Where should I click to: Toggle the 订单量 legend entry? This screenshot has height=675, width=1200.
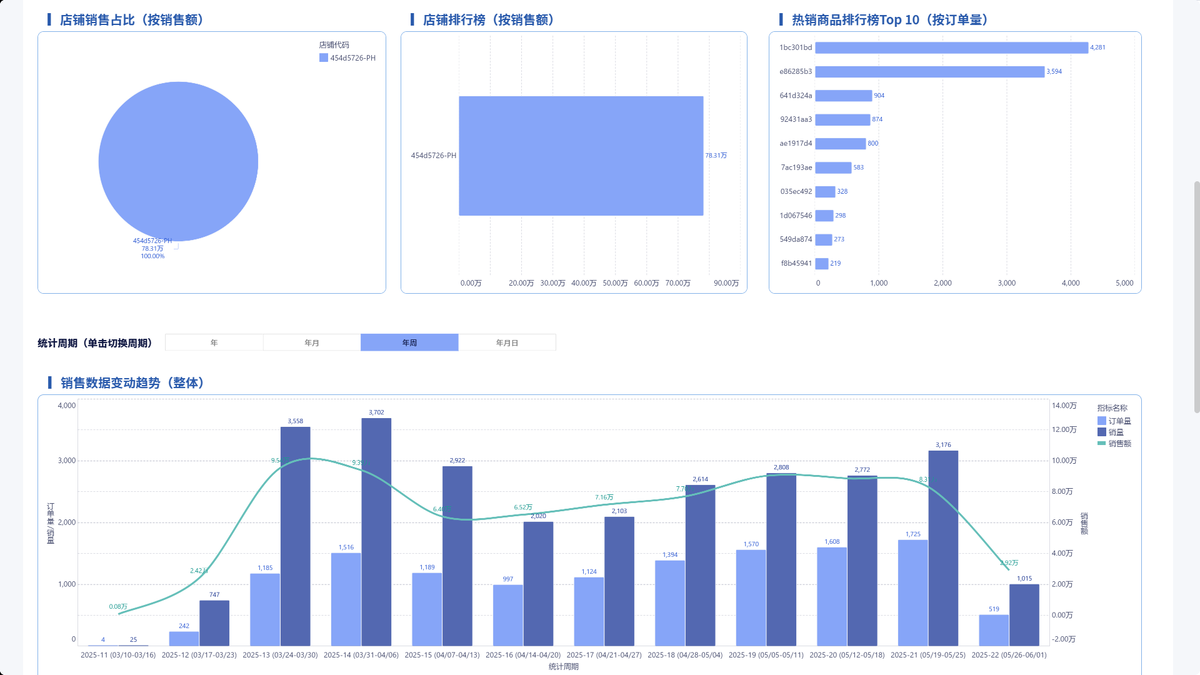click(x=1113, y=421)
